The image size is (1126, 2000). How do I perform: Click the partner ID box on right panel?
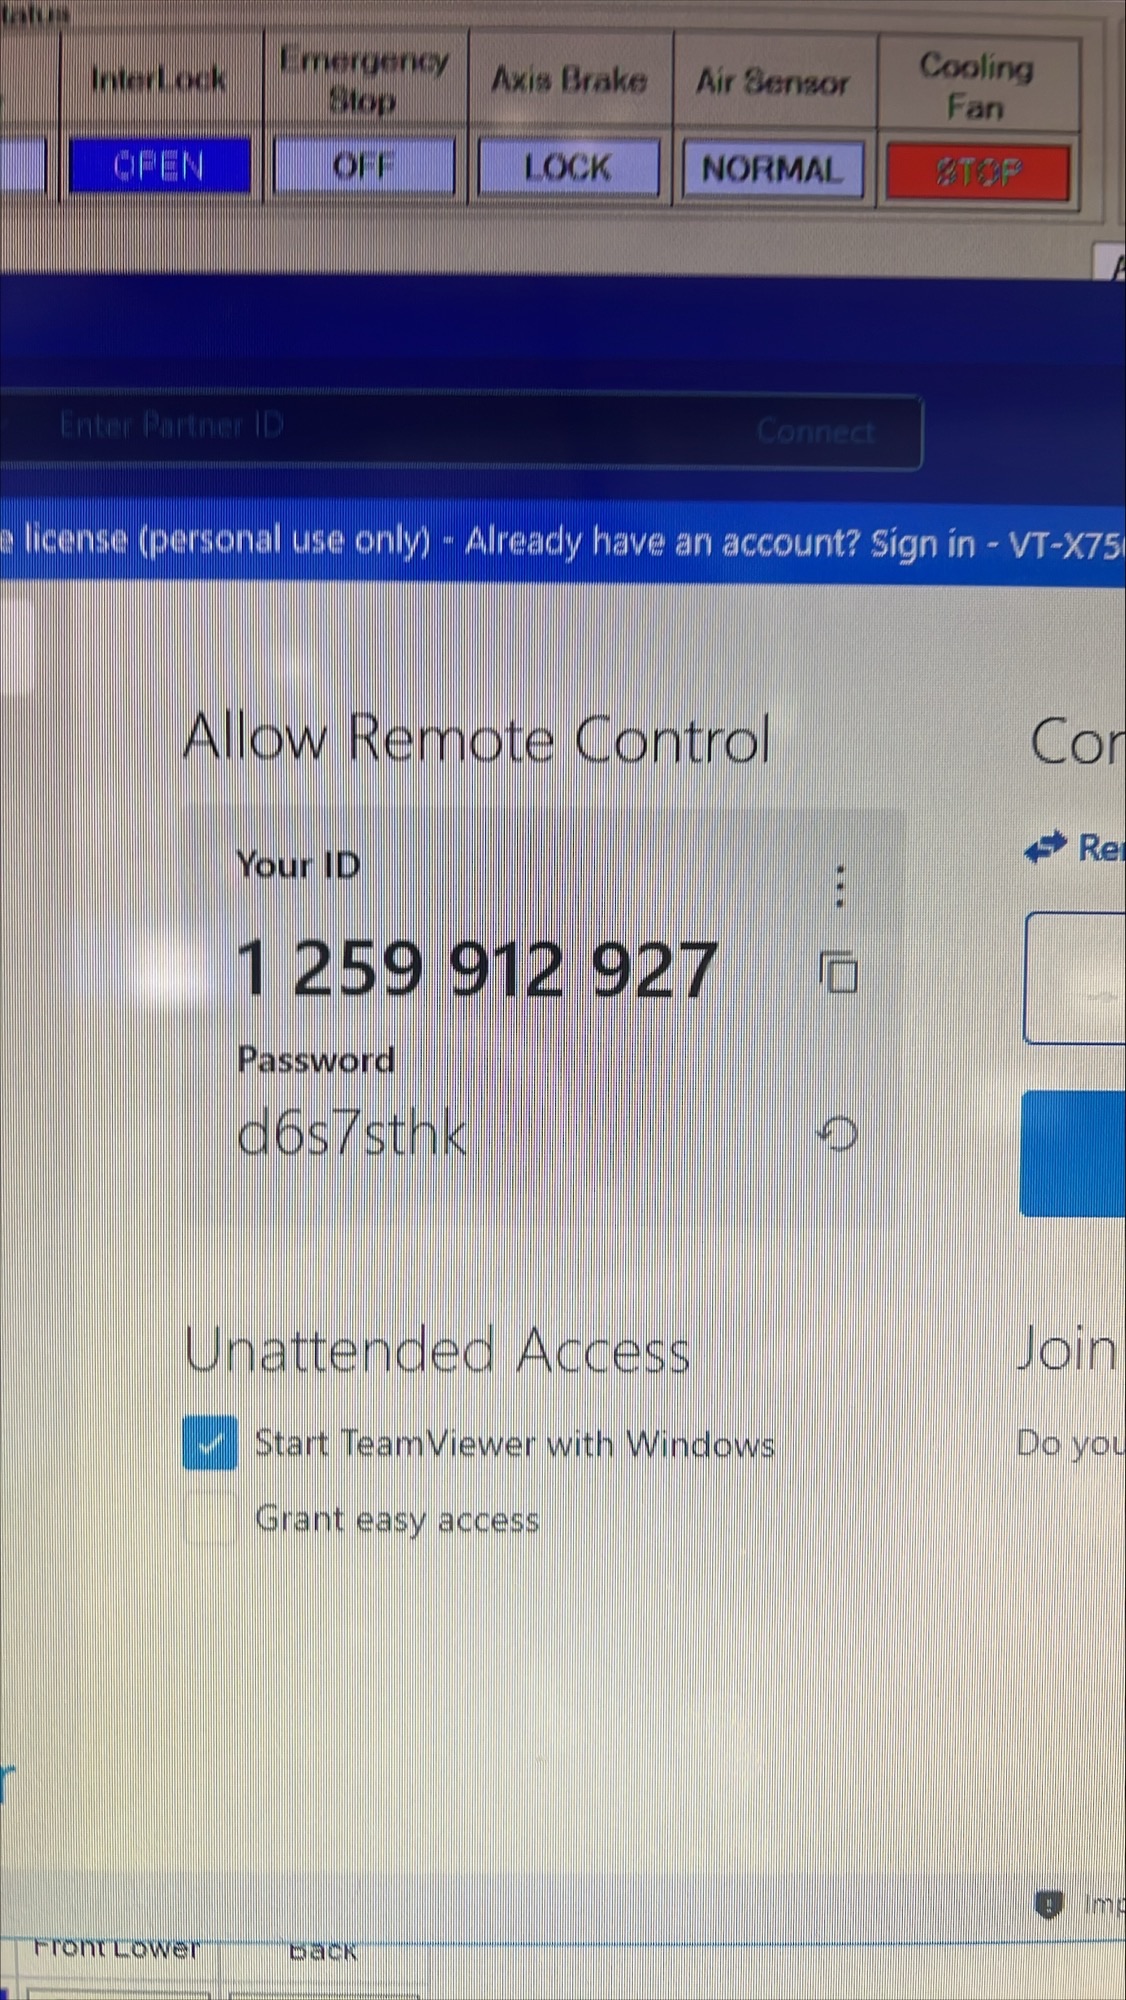[1075, 977]
